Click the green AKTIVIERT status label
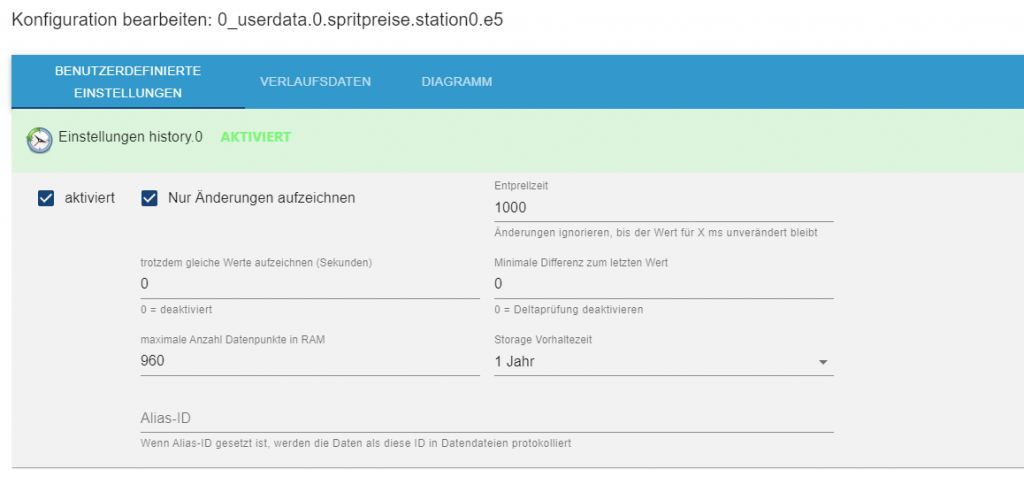This screenshot has width=1024, height=477. point(255,137)
